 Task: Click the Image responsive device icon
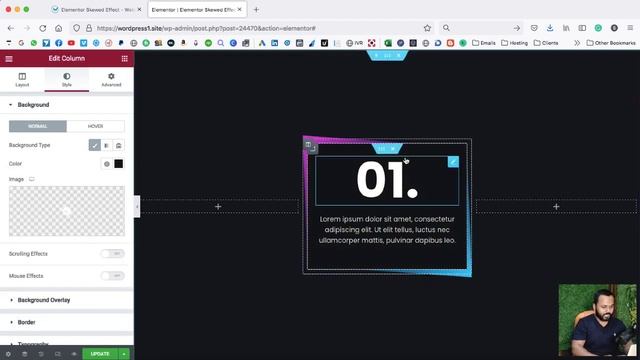tap(32, 179)
